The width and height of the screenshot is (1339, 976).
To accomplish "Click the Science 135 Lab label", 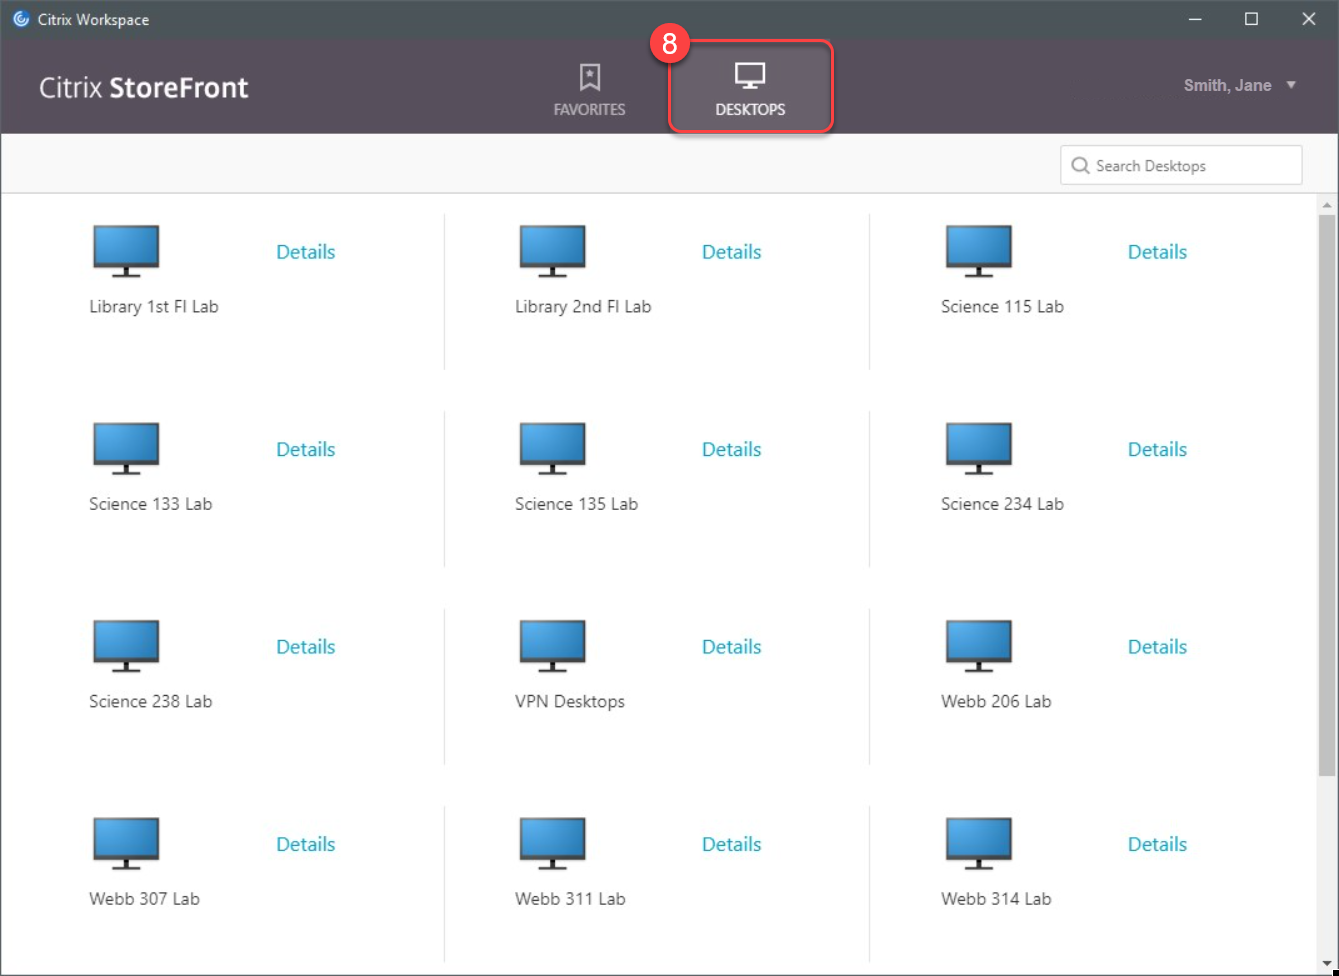I will [576, 504].
